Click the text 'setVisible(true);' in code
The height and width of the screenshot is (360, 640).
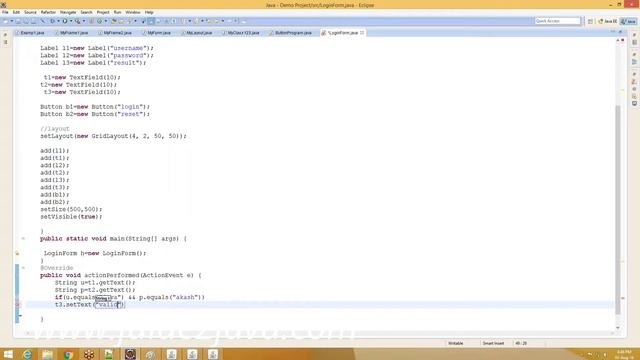[x=71, y=217]
